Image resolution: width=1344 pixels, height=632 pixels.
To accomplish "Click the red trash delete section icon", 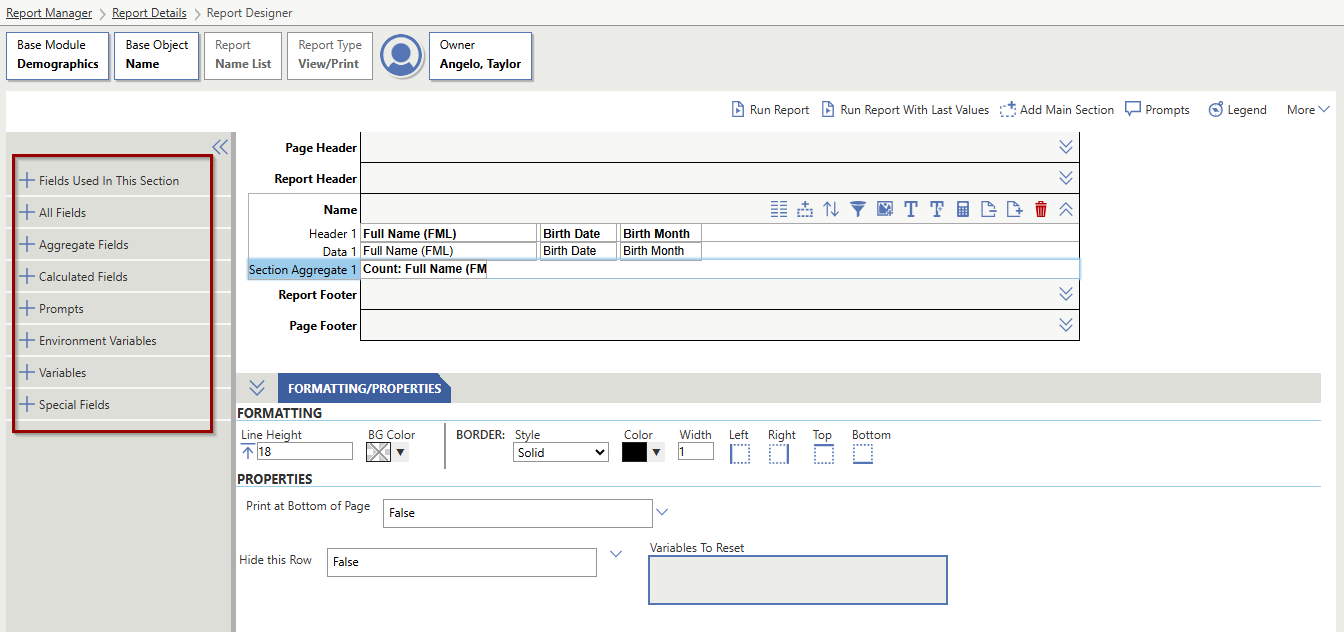I will pos(1041,209).
